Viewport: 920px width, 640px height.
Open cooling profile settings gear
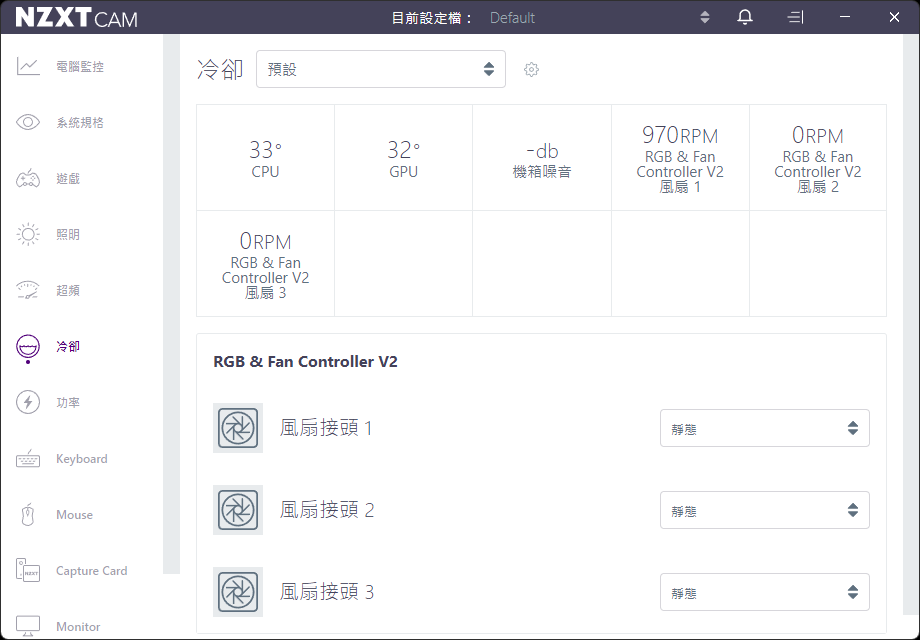(x=531, y=69)
